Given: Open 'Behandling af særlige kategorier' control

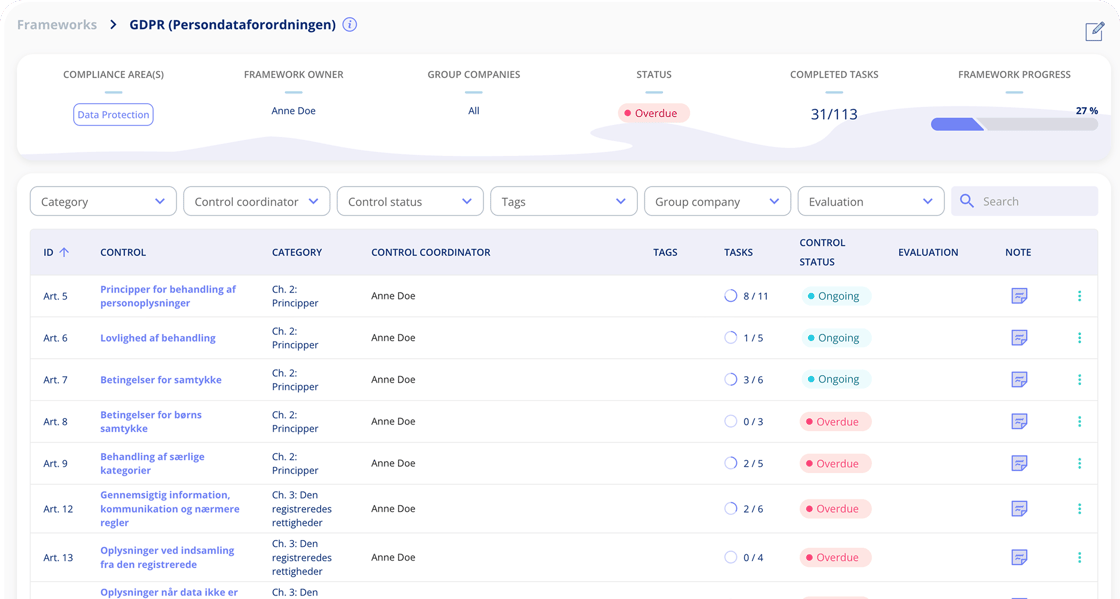Looking at the screenshot, I should tap(152, 463).
